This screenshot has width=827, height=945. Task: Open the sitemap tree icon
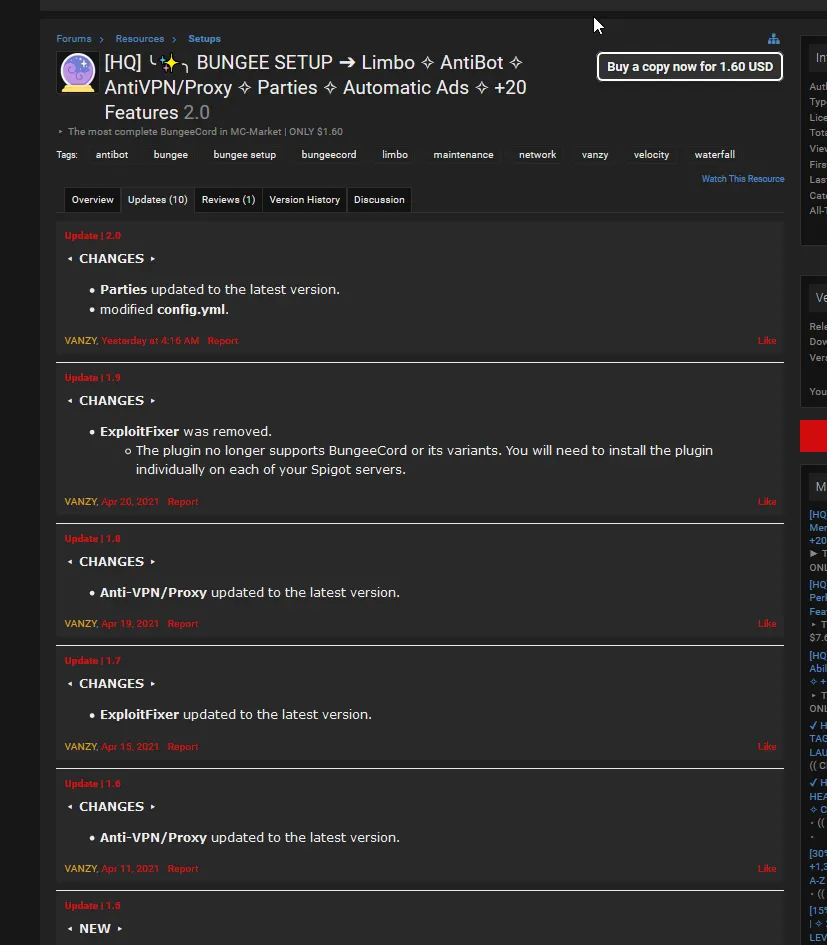click(773, 39)
